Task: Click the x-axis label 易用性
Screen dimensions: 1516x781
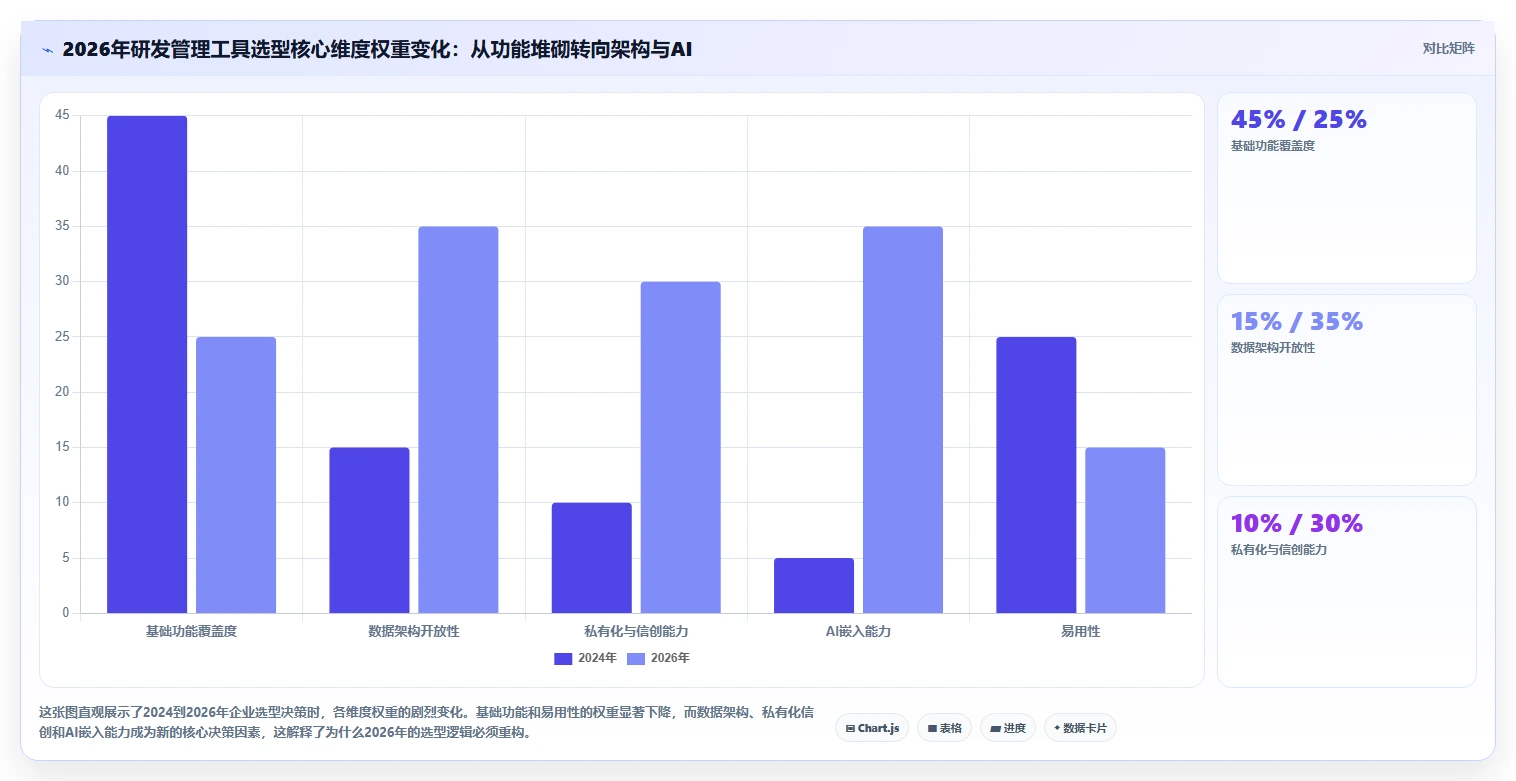Action: [x=1080, y=632]
